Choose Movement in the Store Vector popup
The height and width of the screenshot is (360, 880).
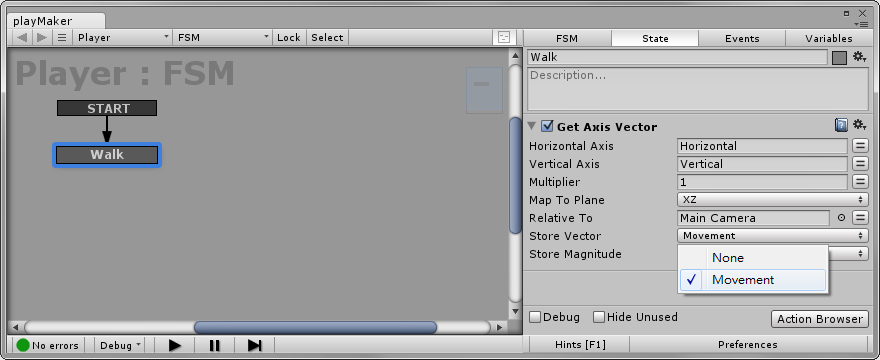click(x=753, y=280)
